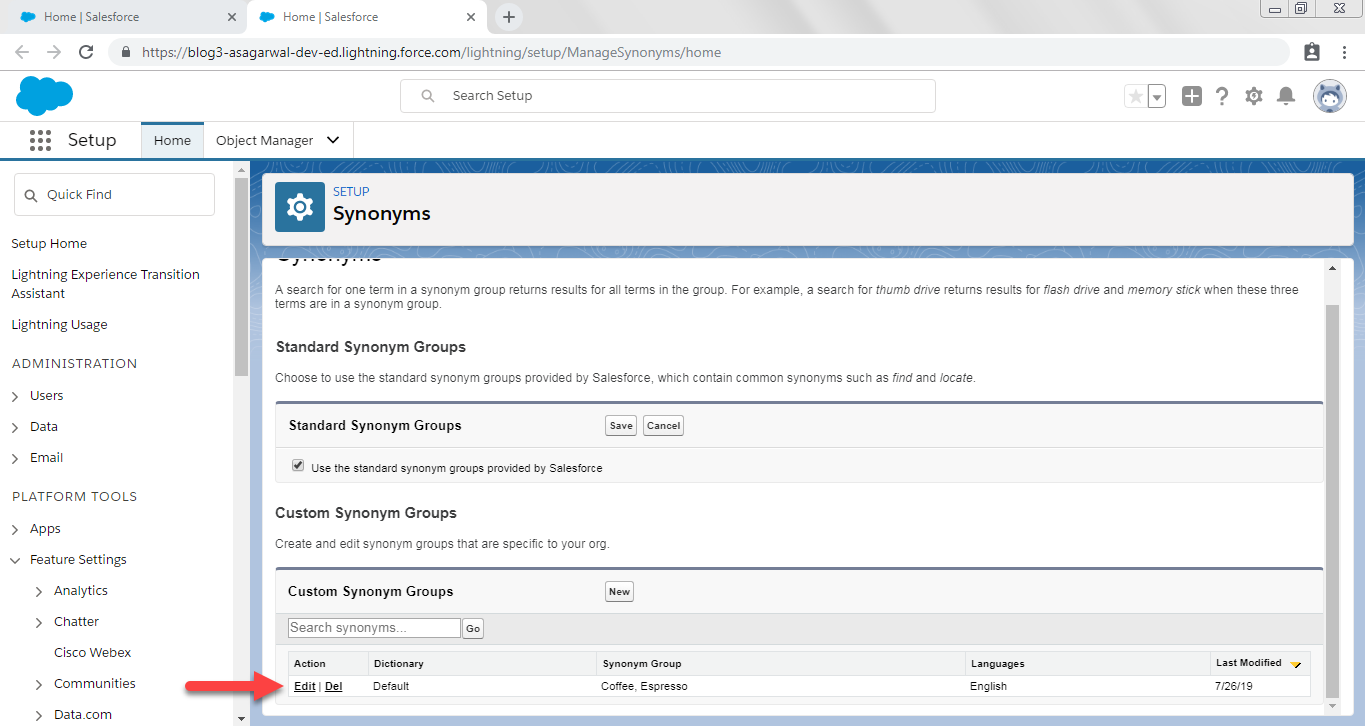This screenshot has width=1365, height=726.
Task: Open the Object Manager dropdown
Action: [277, 140]
